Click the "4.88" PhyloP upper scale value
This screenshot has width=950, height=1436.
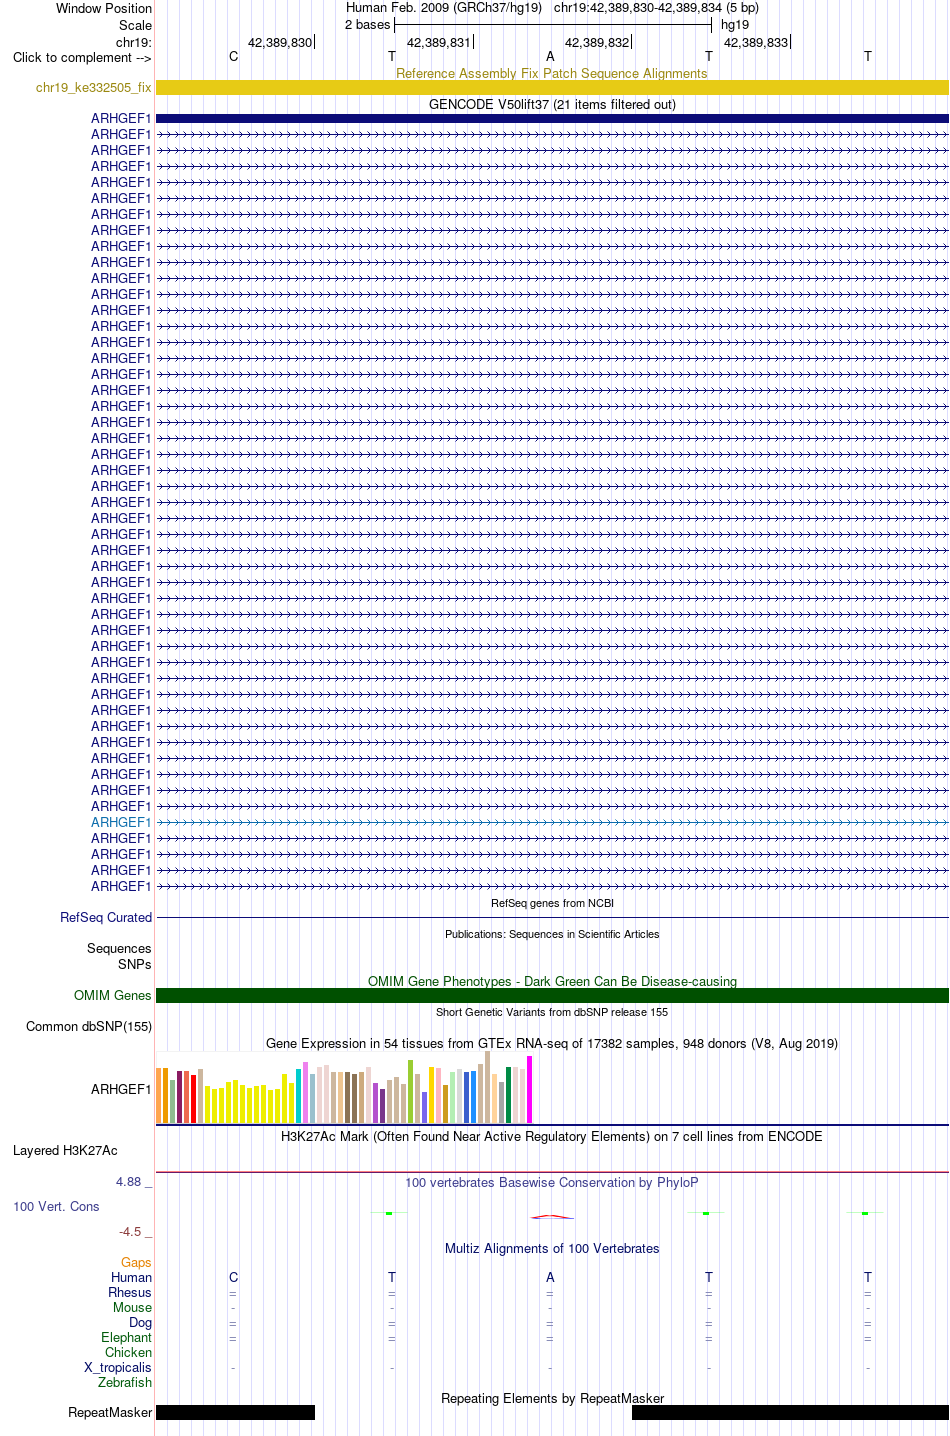pyautogui.click(x=129, y=1181)
